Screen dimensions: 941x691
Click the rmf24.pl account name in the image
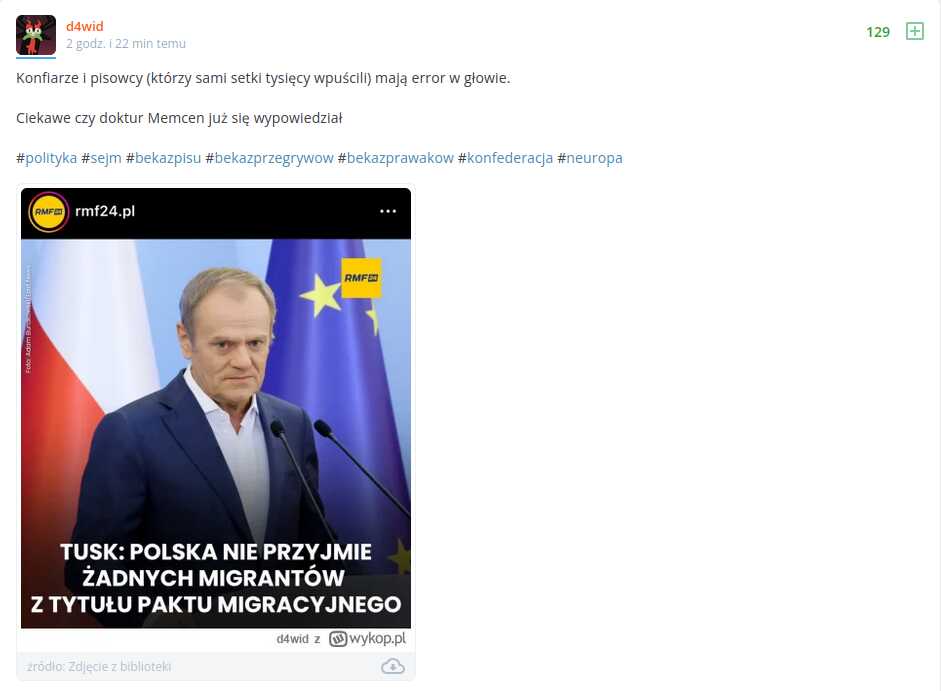tap(105, 211)
